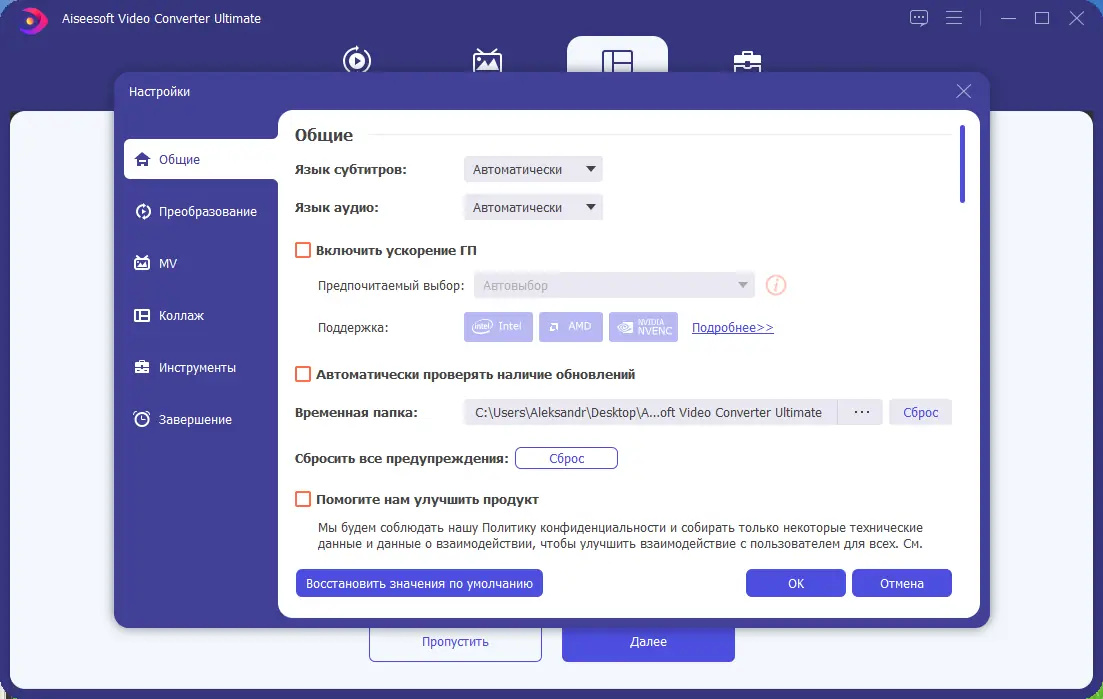
Task: Click Пропустить in the main window
Action: tap(455, 642)
